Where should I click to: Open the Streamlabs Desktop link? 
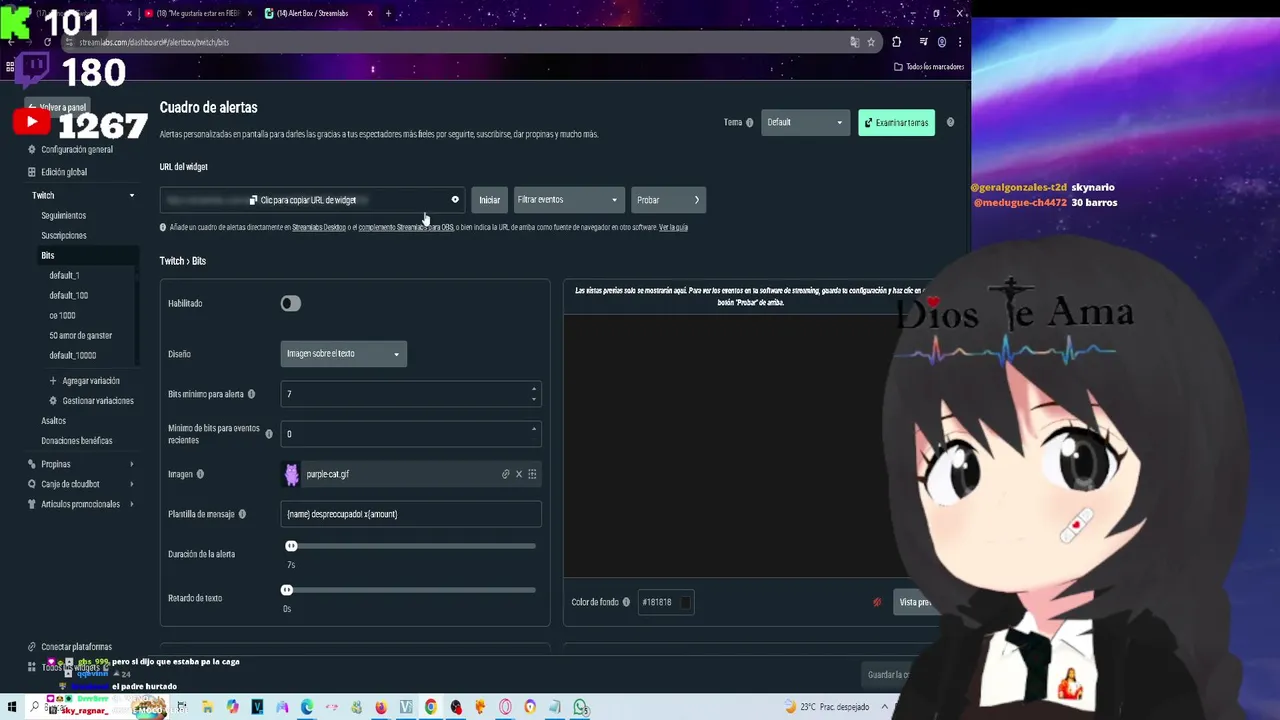coord(319,228)
